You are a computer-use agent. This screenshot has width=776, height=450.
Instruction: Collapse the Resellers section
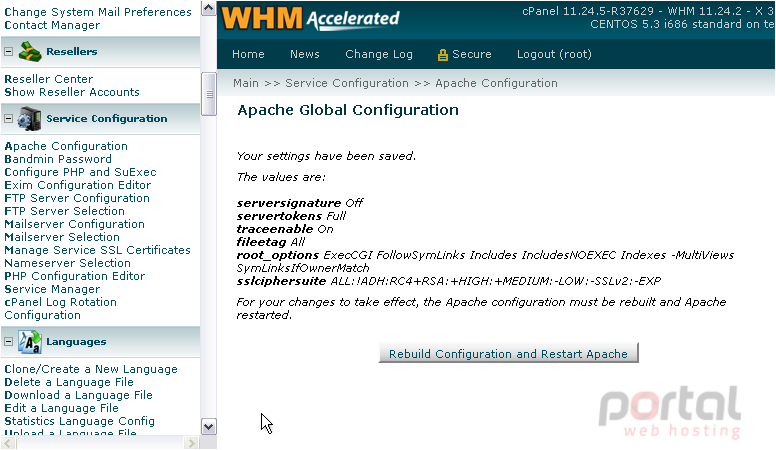pos(8,51)
